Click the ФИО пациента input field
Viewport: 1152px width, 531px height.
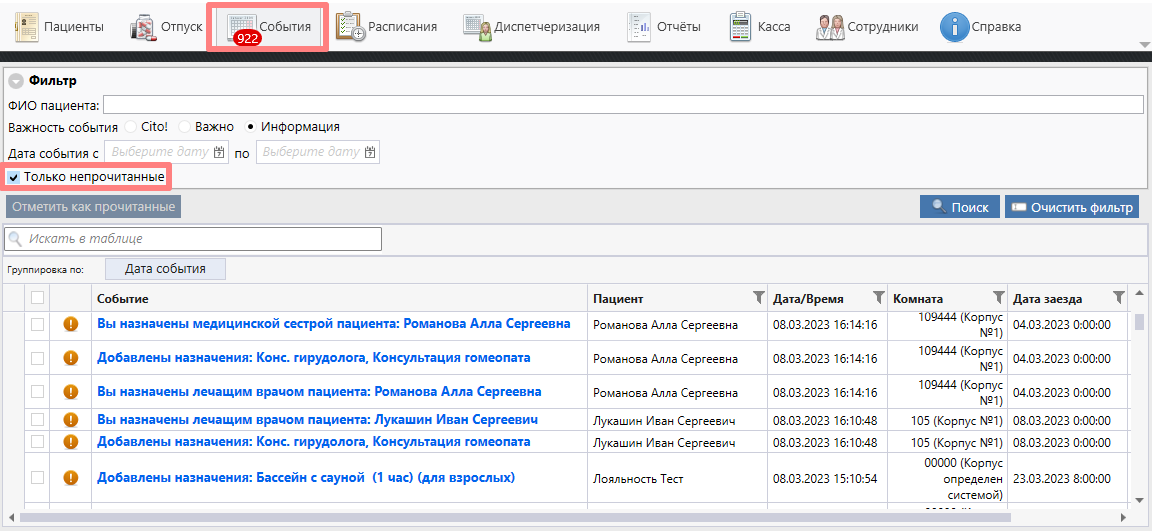coord(622,105)
